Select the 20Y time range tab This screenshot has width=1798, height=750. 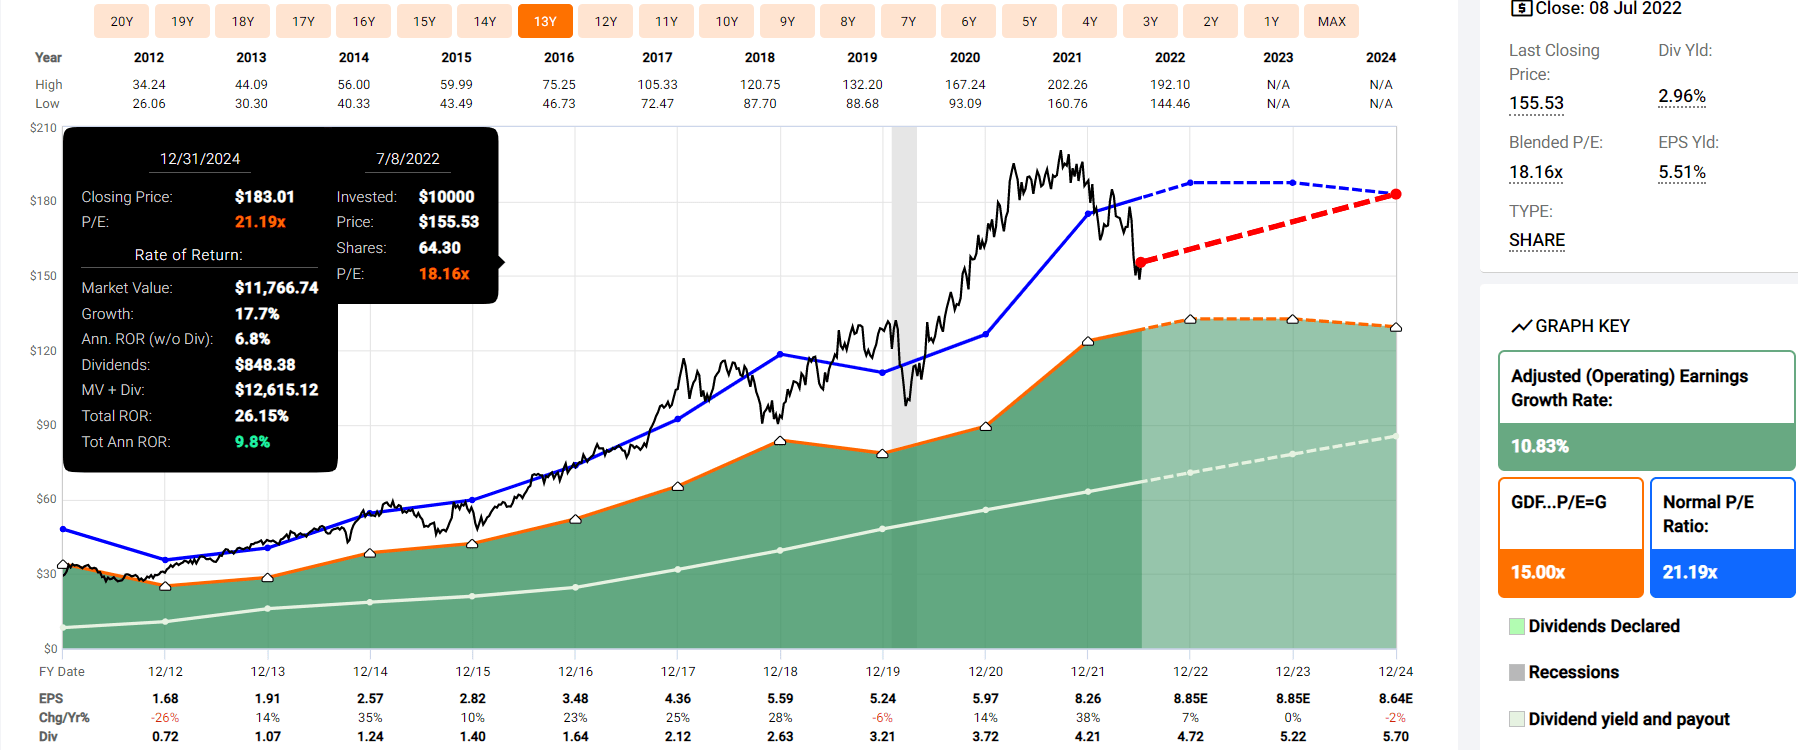[122, 21]
